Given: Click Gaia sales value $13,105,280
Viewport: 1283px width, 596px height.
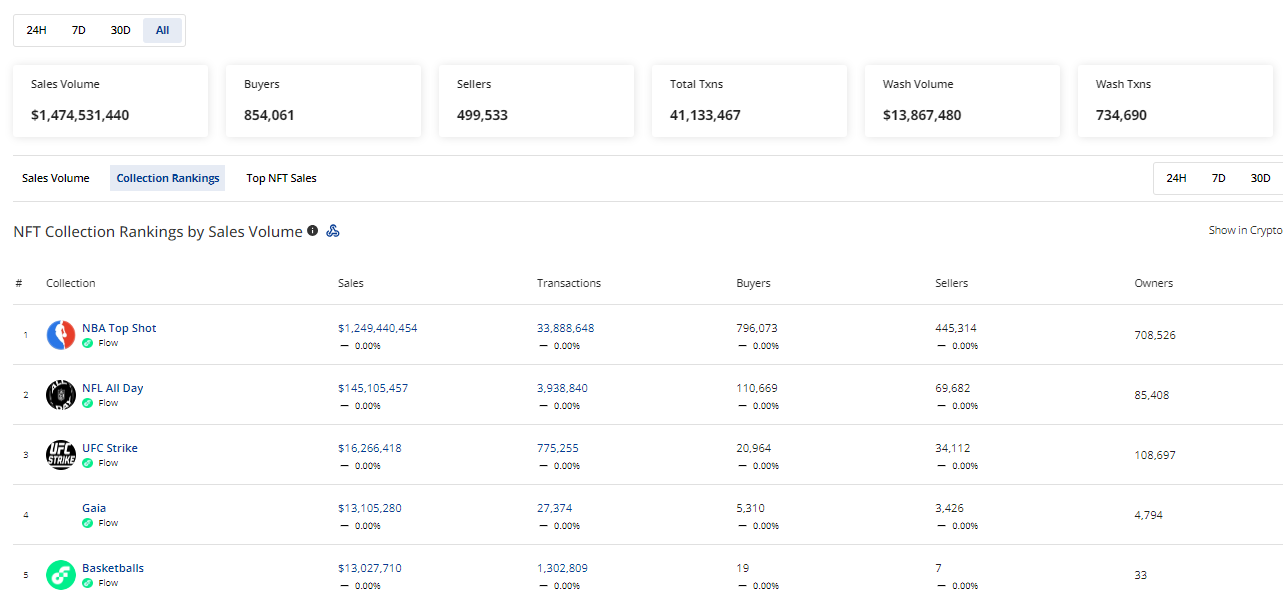Looking at the screenshot, I should tap(370, 508).
